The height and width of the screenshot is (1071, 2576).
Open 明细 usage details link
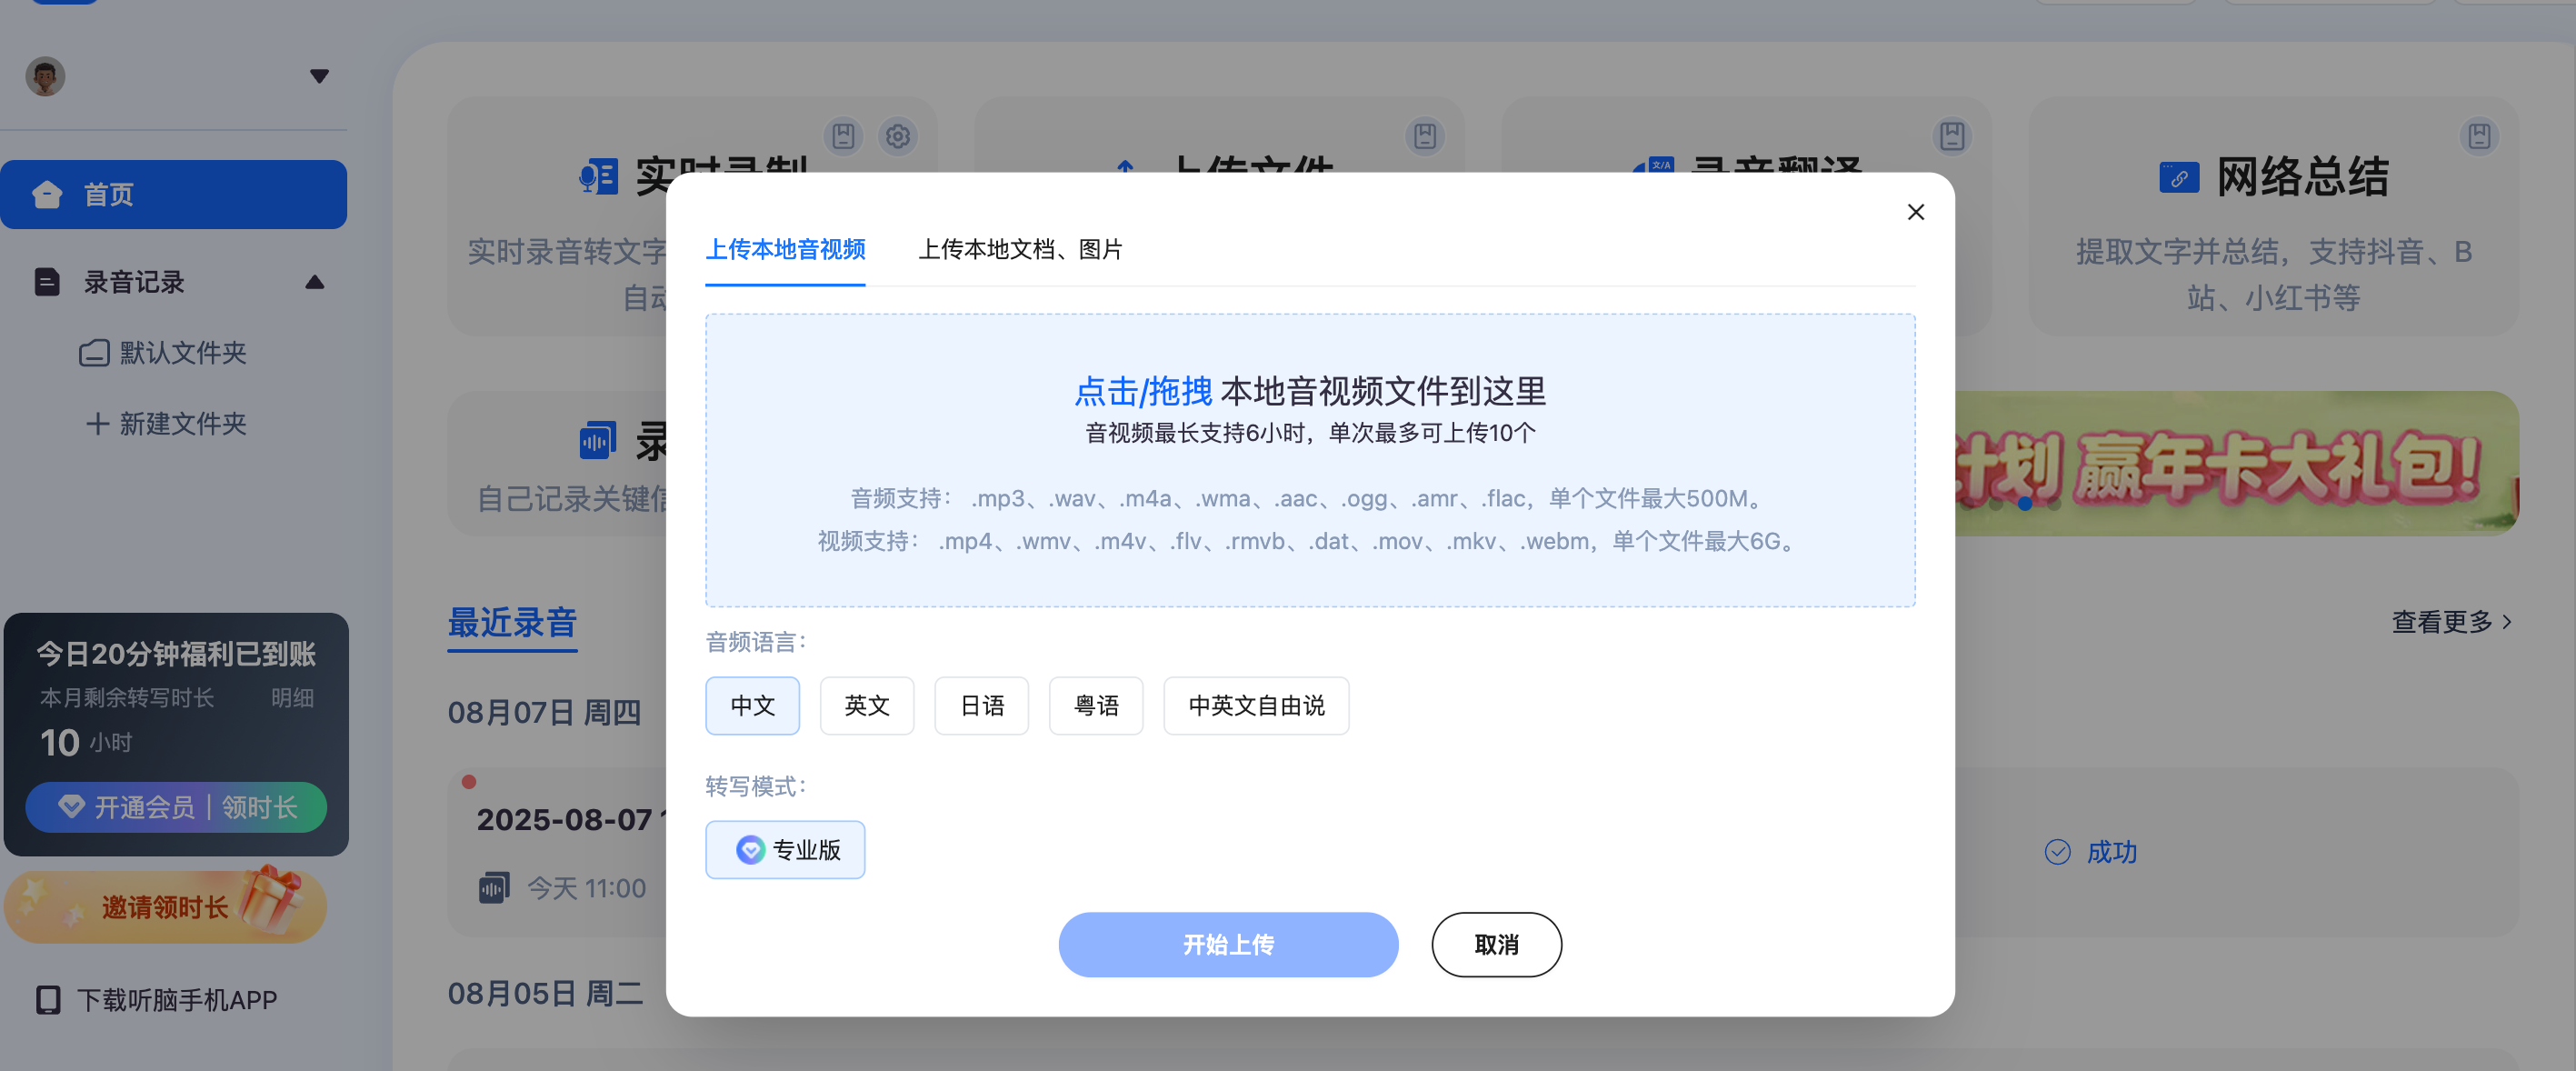click(292, 698)
